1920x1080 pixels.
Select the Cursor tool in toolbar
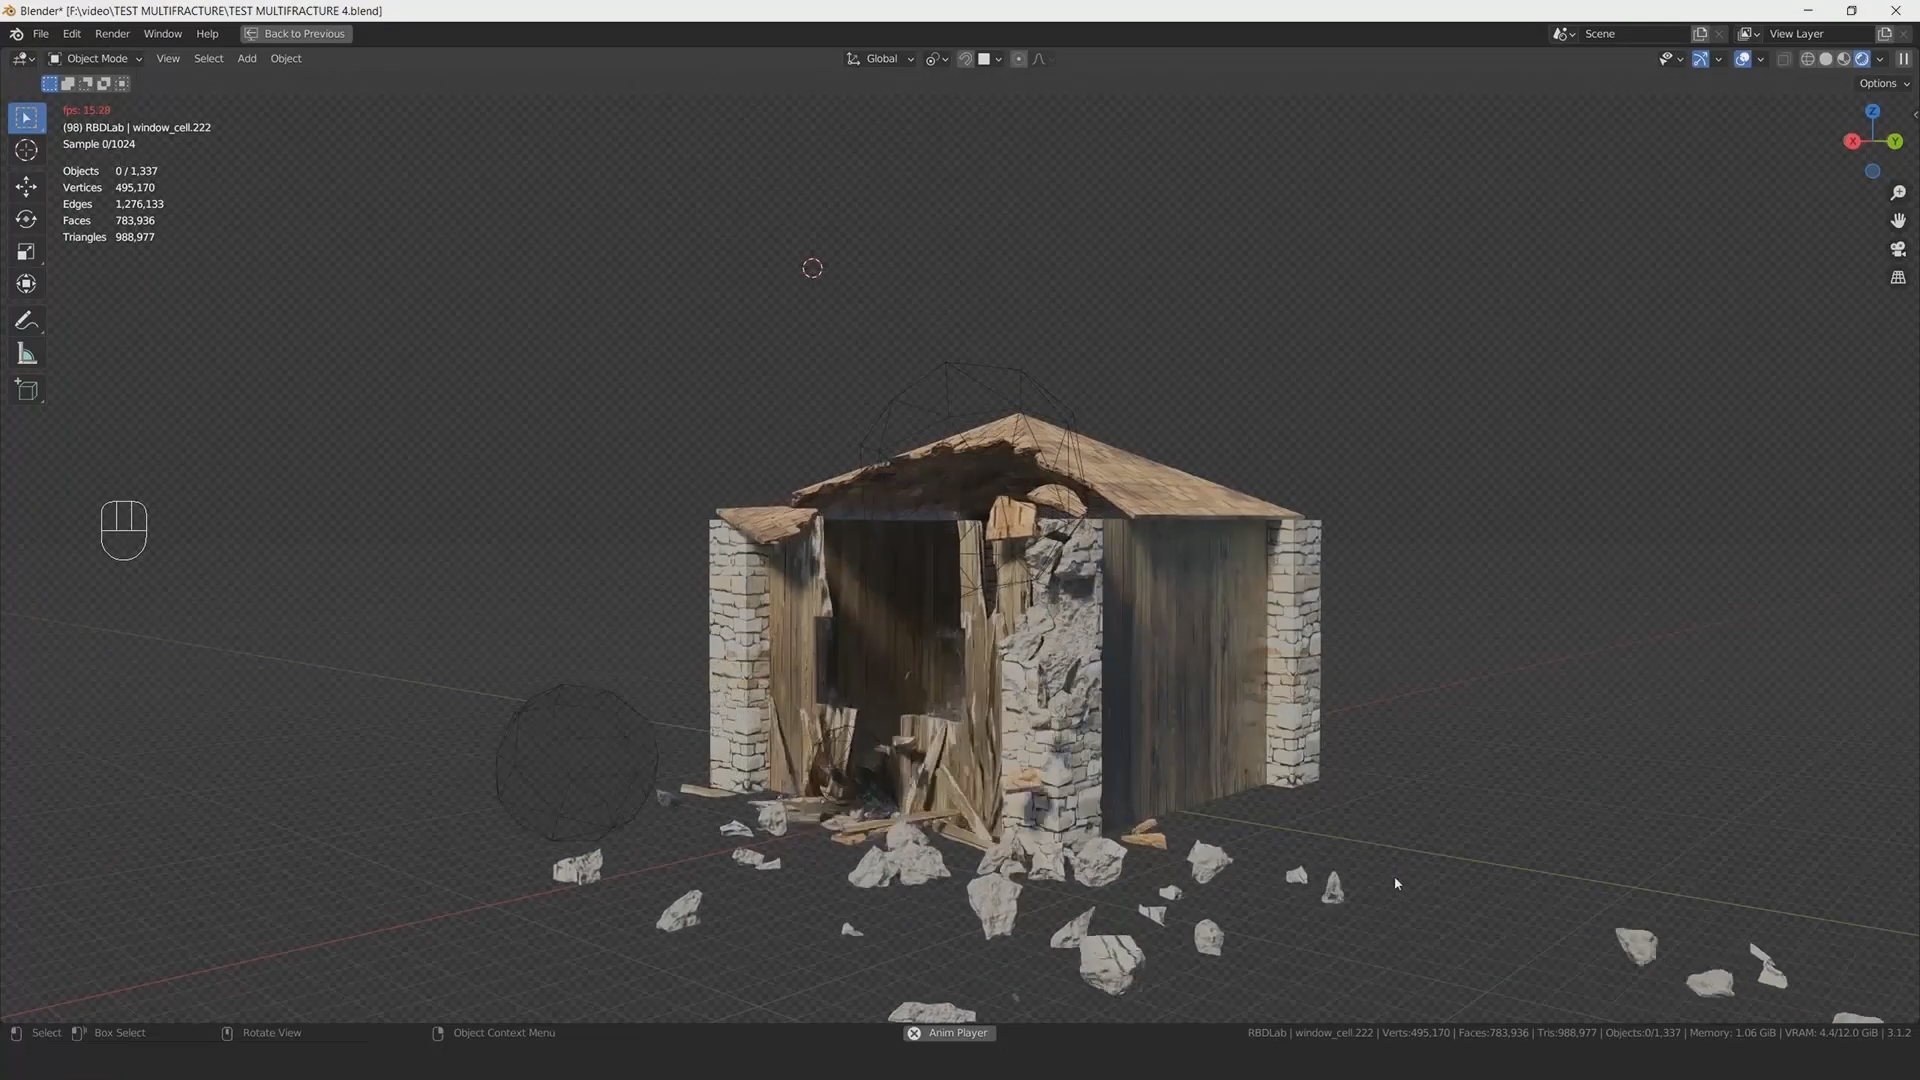(x=26, y=151)
